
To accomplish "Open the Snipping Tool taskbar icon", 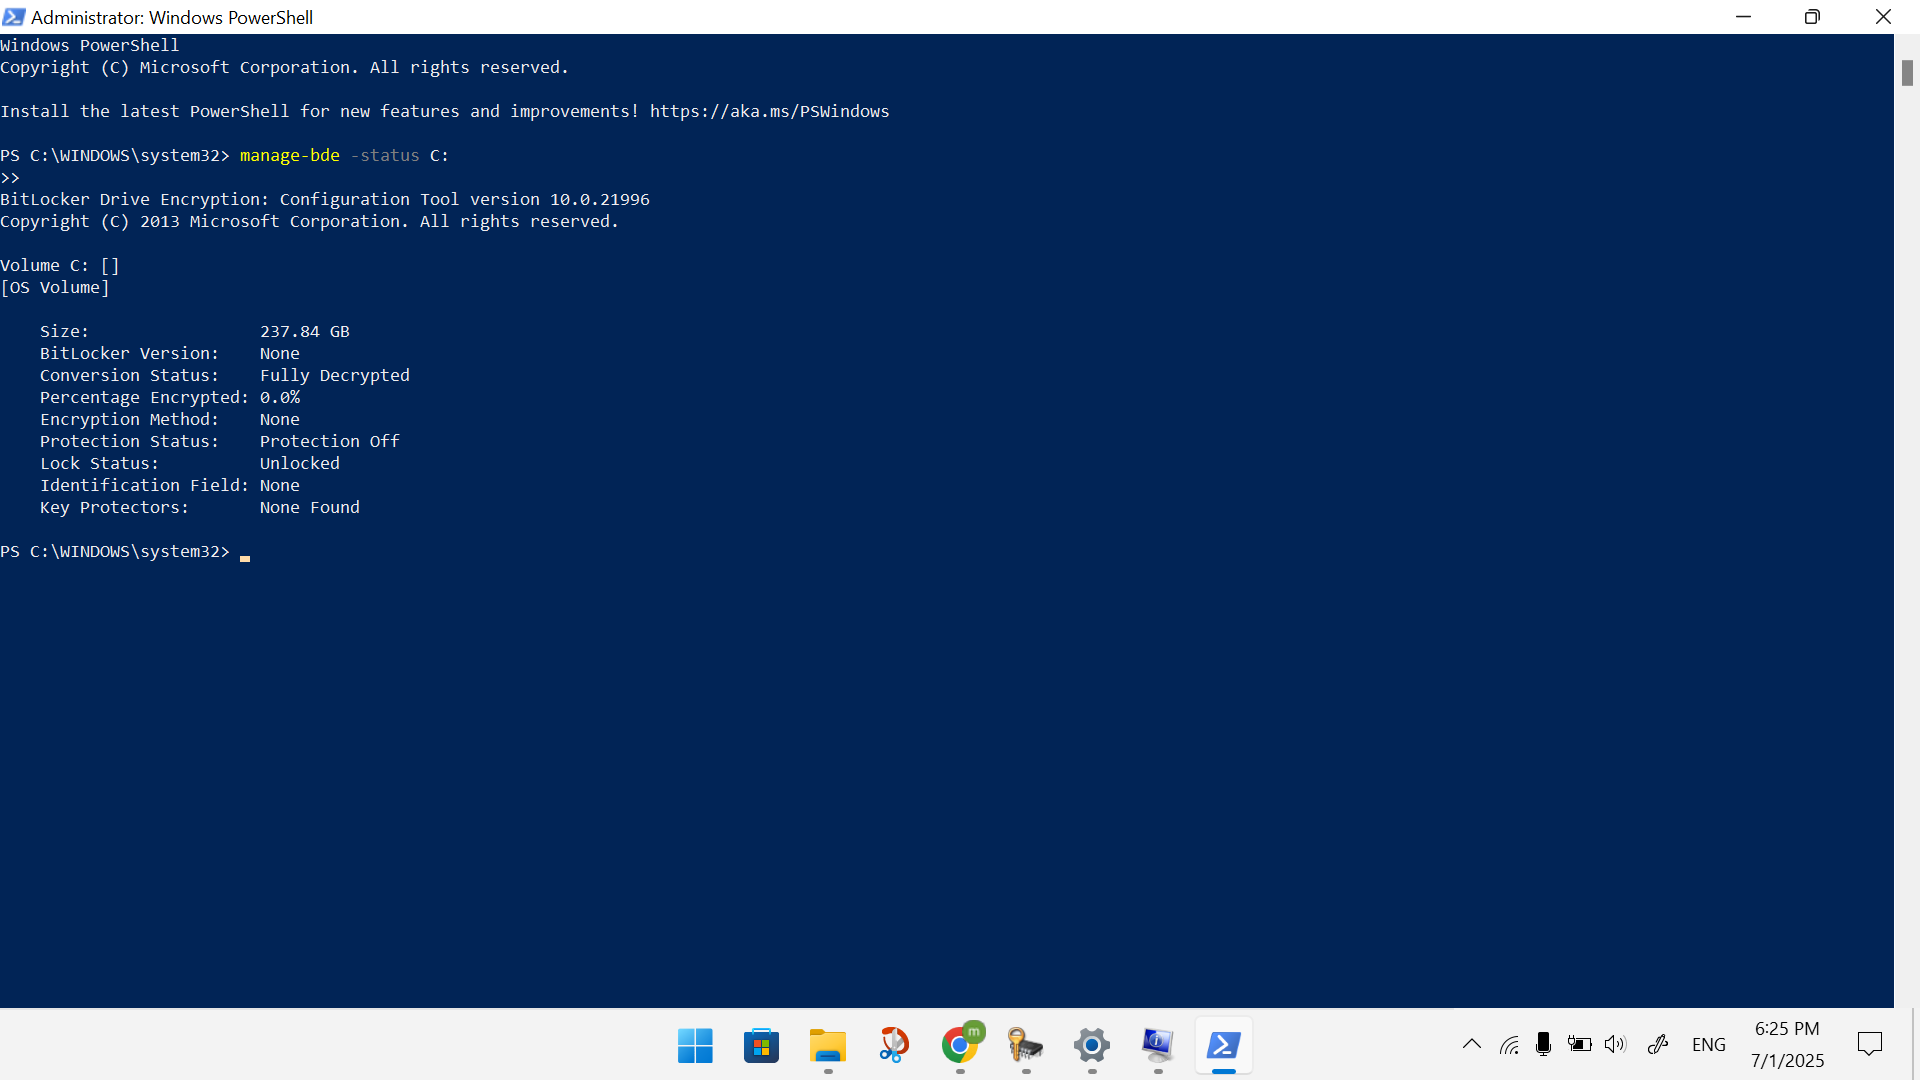I will pyautogui.click(x=893, y=1046).
